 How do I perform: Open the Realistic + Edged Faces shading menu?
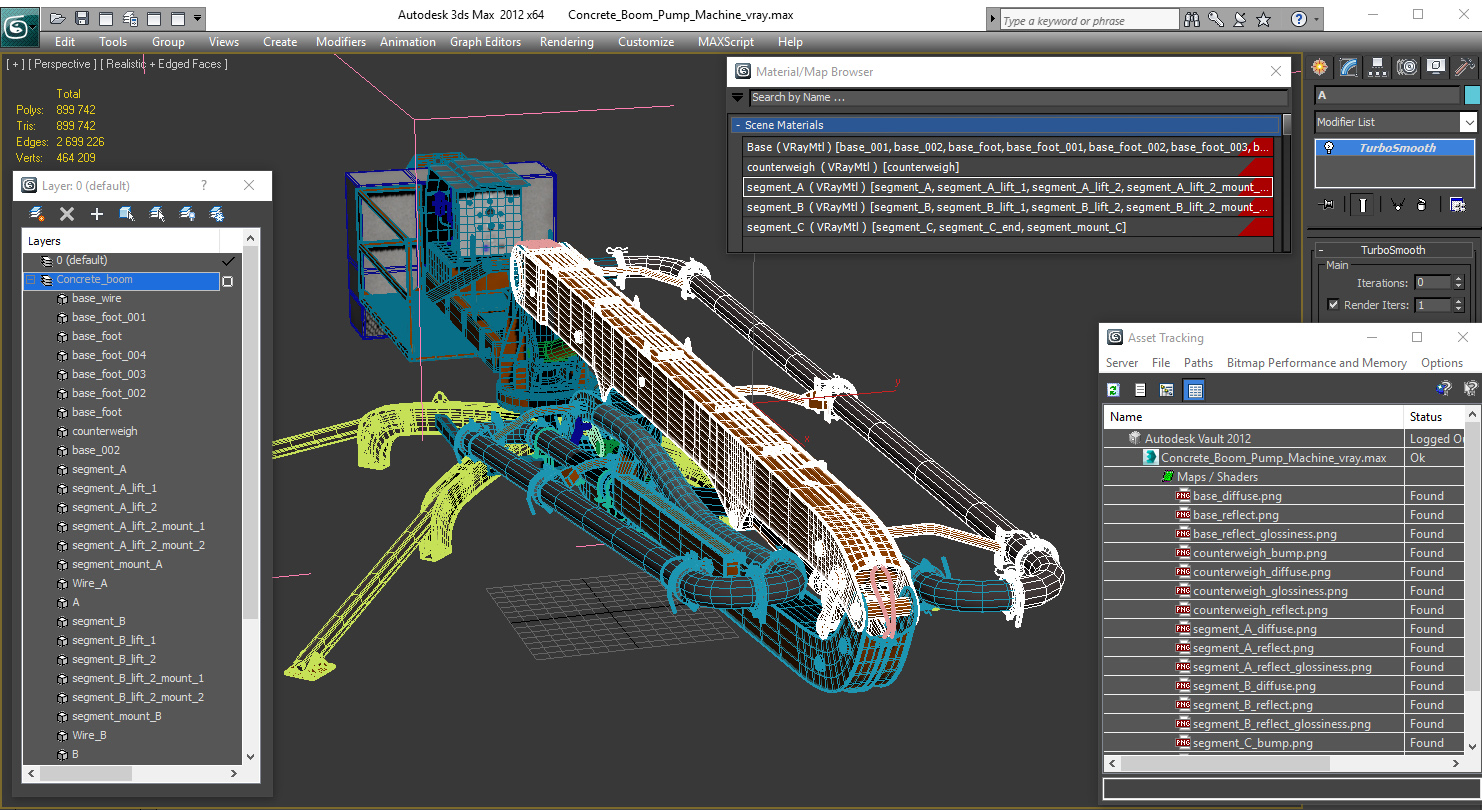[165, 64]
